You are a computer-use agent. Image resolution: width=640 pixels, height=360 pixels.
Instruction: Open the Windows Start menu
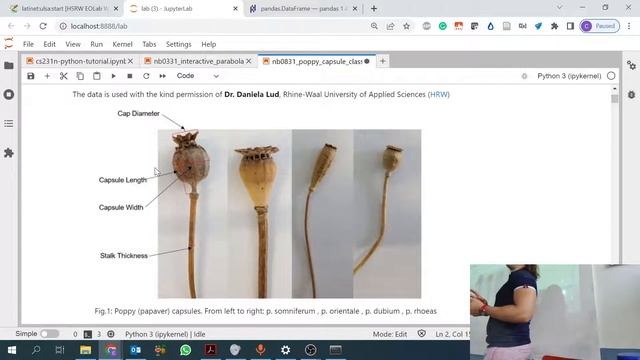[x=11, y=350]
